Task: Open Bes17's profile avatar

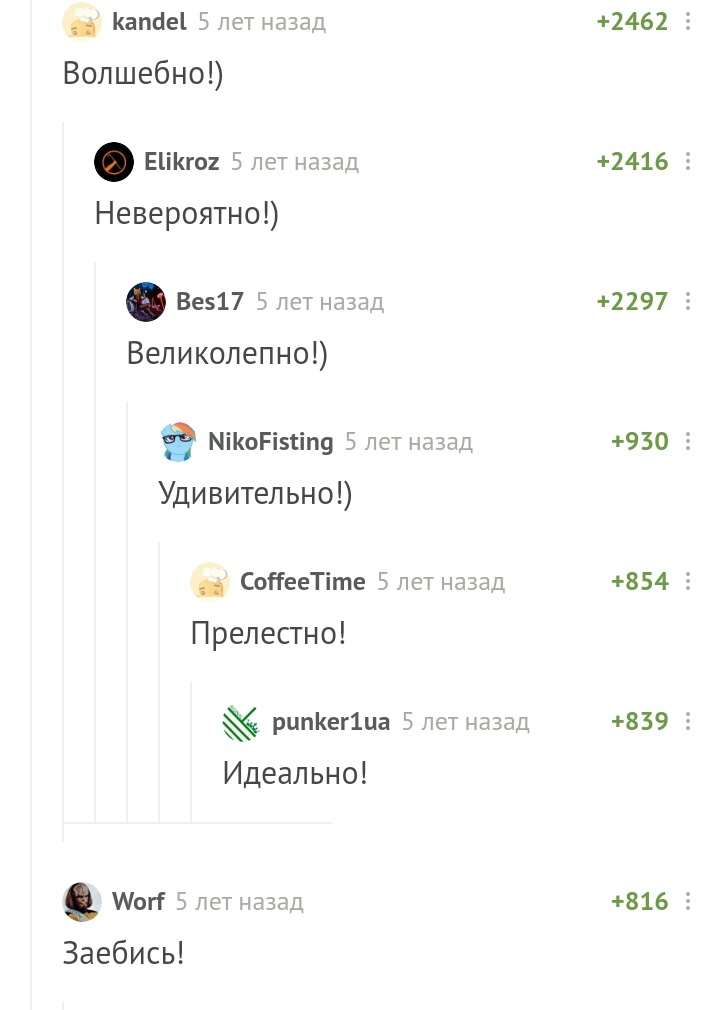Action: pyautogui.click(x=146, y=301)
